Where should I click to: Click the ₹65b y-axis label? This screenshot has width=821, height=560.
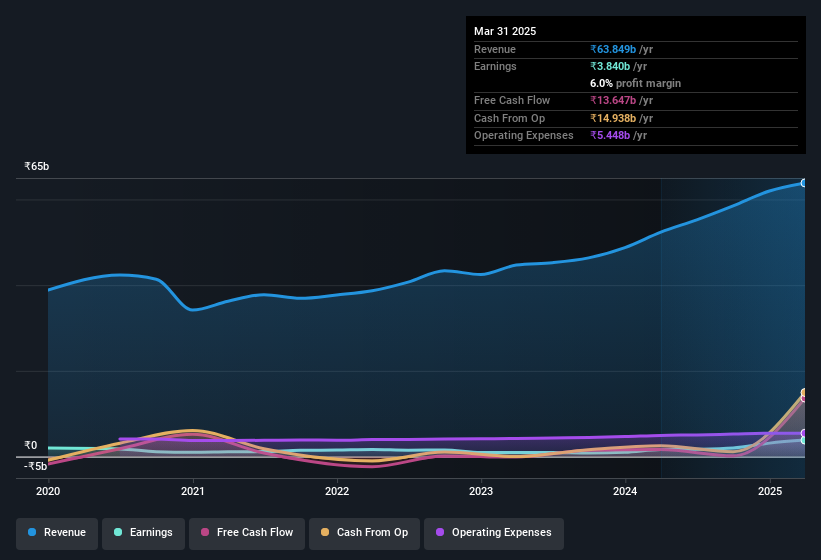pos(37,166)
